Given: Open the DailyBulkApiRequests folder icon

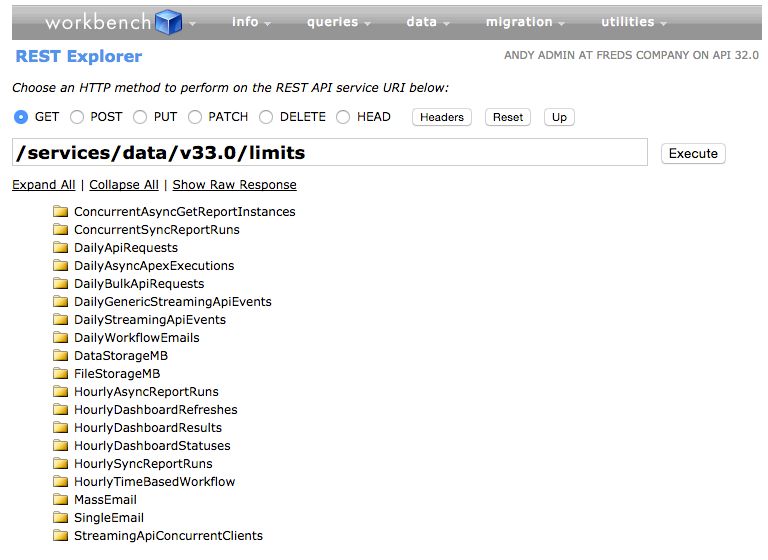Looking at the screenshot, I should (x=60, y=284).
